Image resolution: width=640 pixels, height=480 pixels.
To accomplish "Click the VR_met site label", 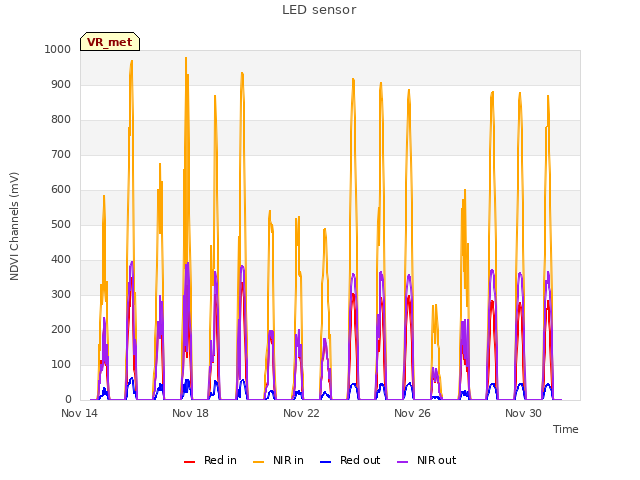I will coord(110,42).
